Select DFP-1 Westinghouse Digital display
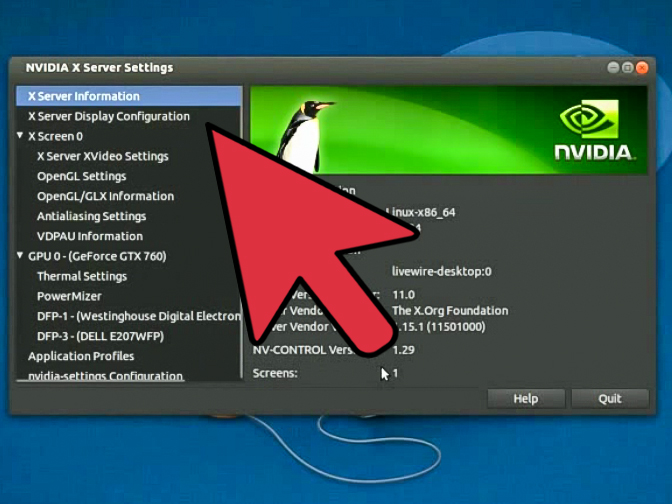This screenshot has width=672, height=504. pos(139,316)
